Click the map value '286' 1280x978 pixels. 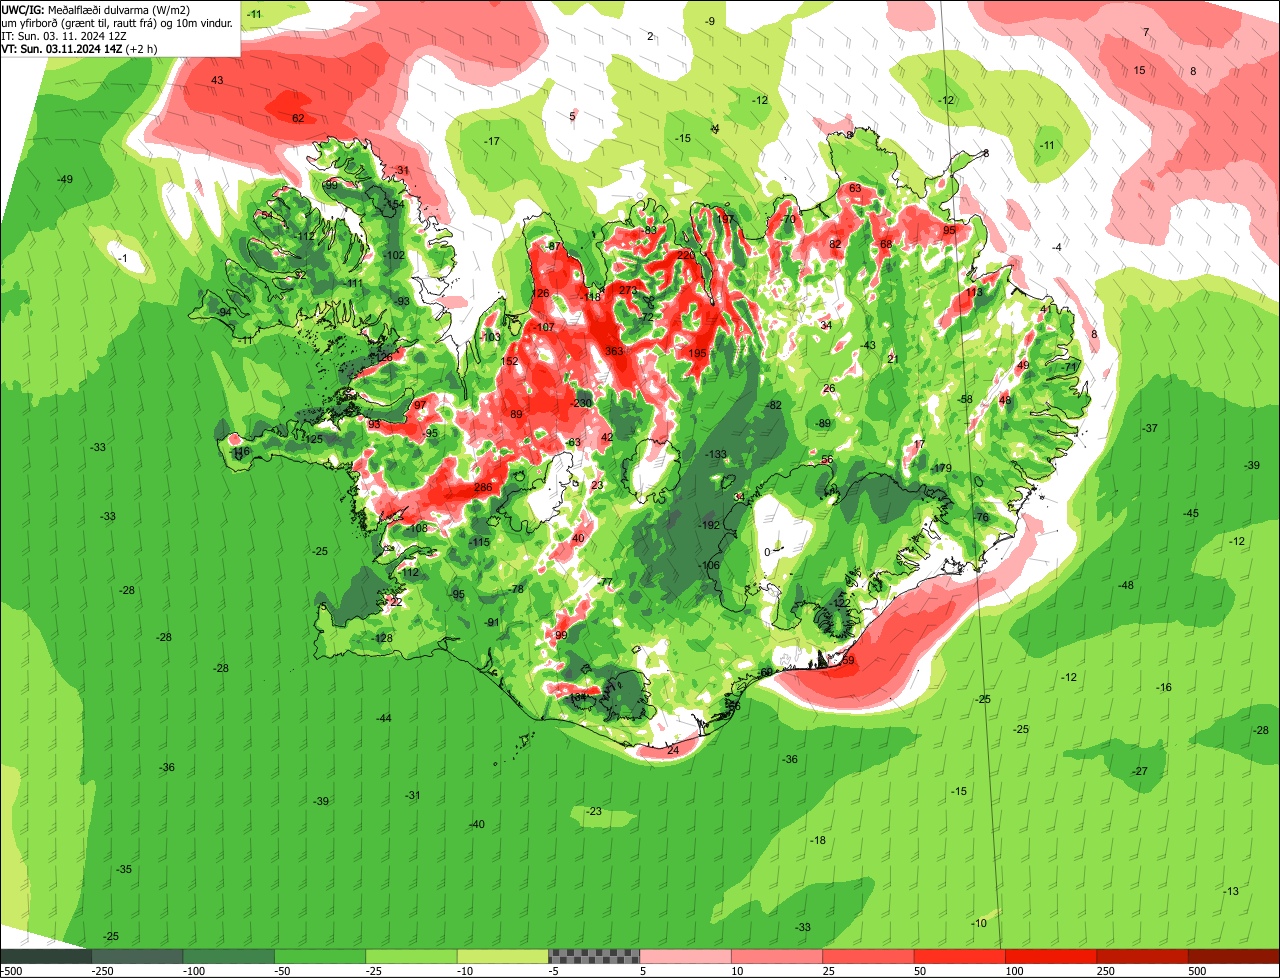click(483, 488)
